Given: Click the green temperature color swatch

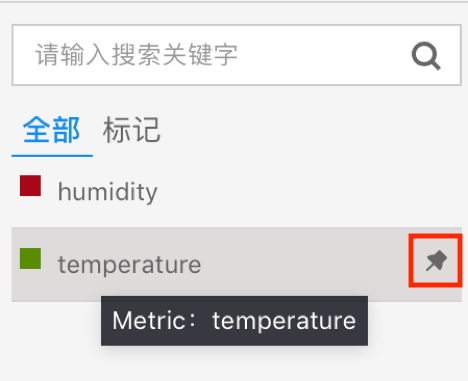Looking at the screenshot, I should click(x=30, y=258).
